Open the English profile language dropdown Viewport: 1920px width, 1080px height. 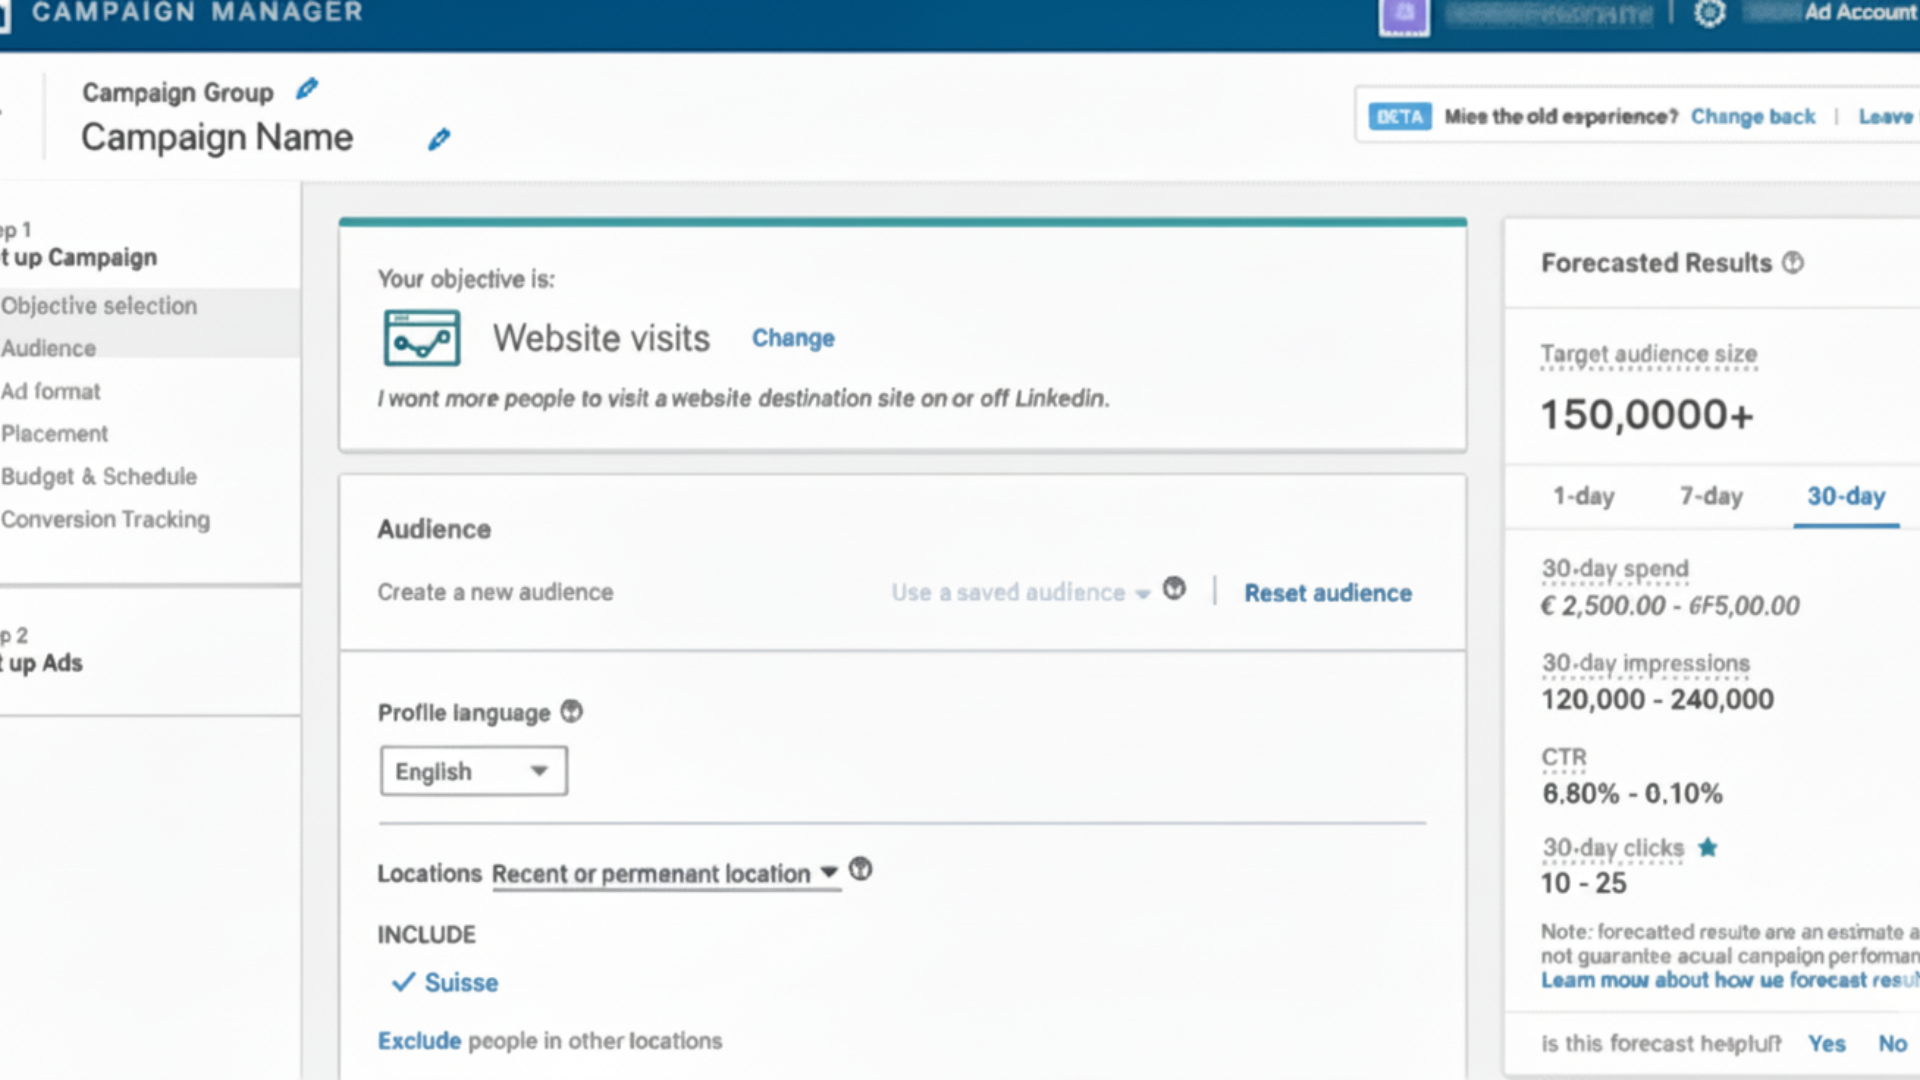point(473,771)
